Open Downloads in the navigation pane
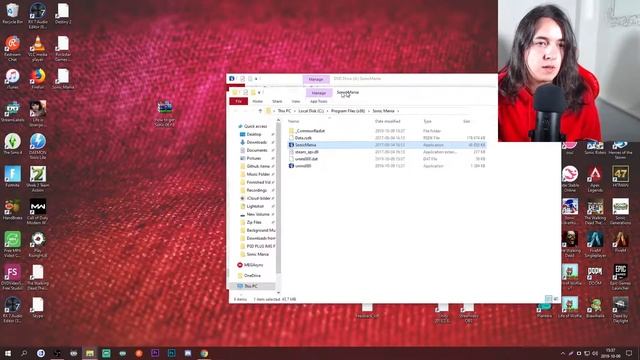 pyautogui.click(x=256, y=142)
